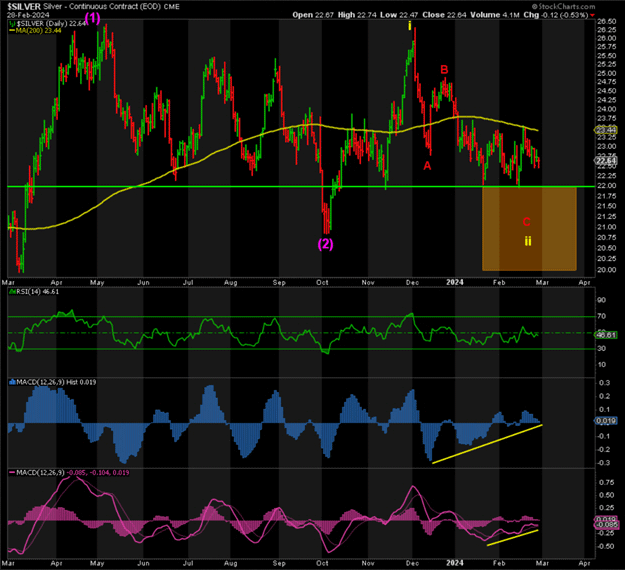
Task: Click the MA(200) legend entry
Action: pyautogui.click(x=34, y=31)
